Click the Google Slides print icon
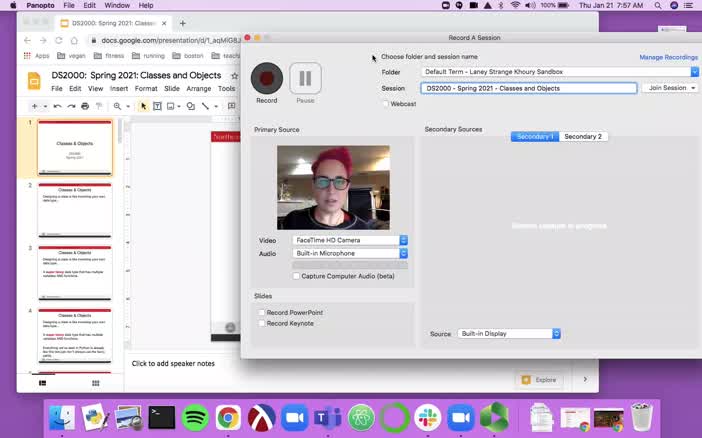Screen dimensions: 702x438 (85, 106)
